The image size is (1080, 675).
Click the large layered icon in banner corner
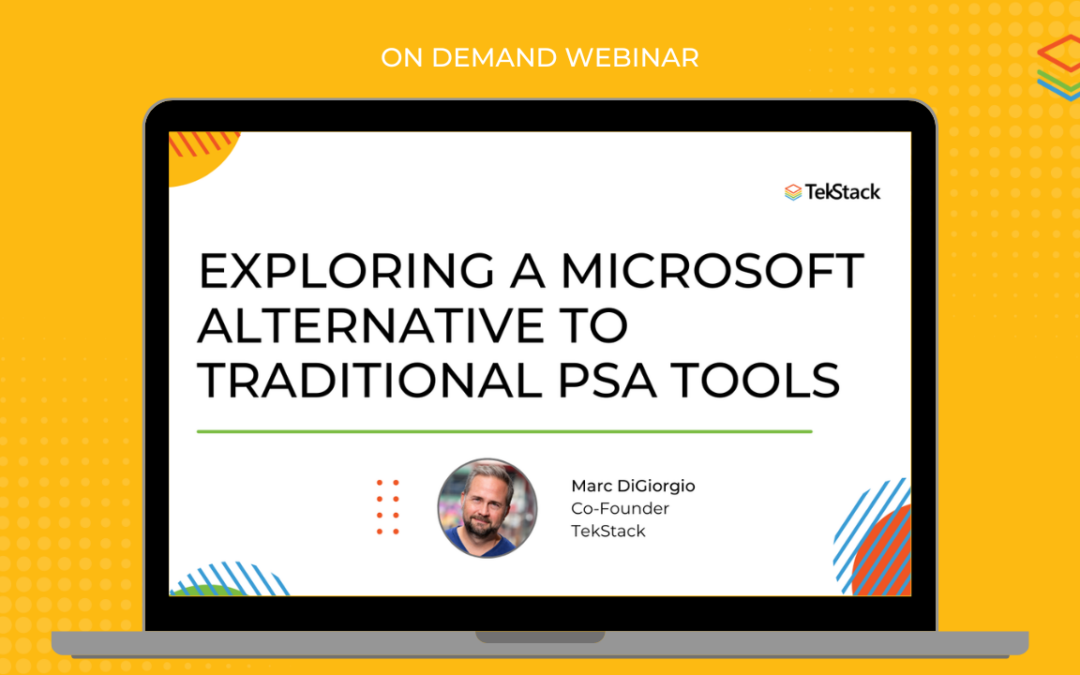(x=1060, y=68)
